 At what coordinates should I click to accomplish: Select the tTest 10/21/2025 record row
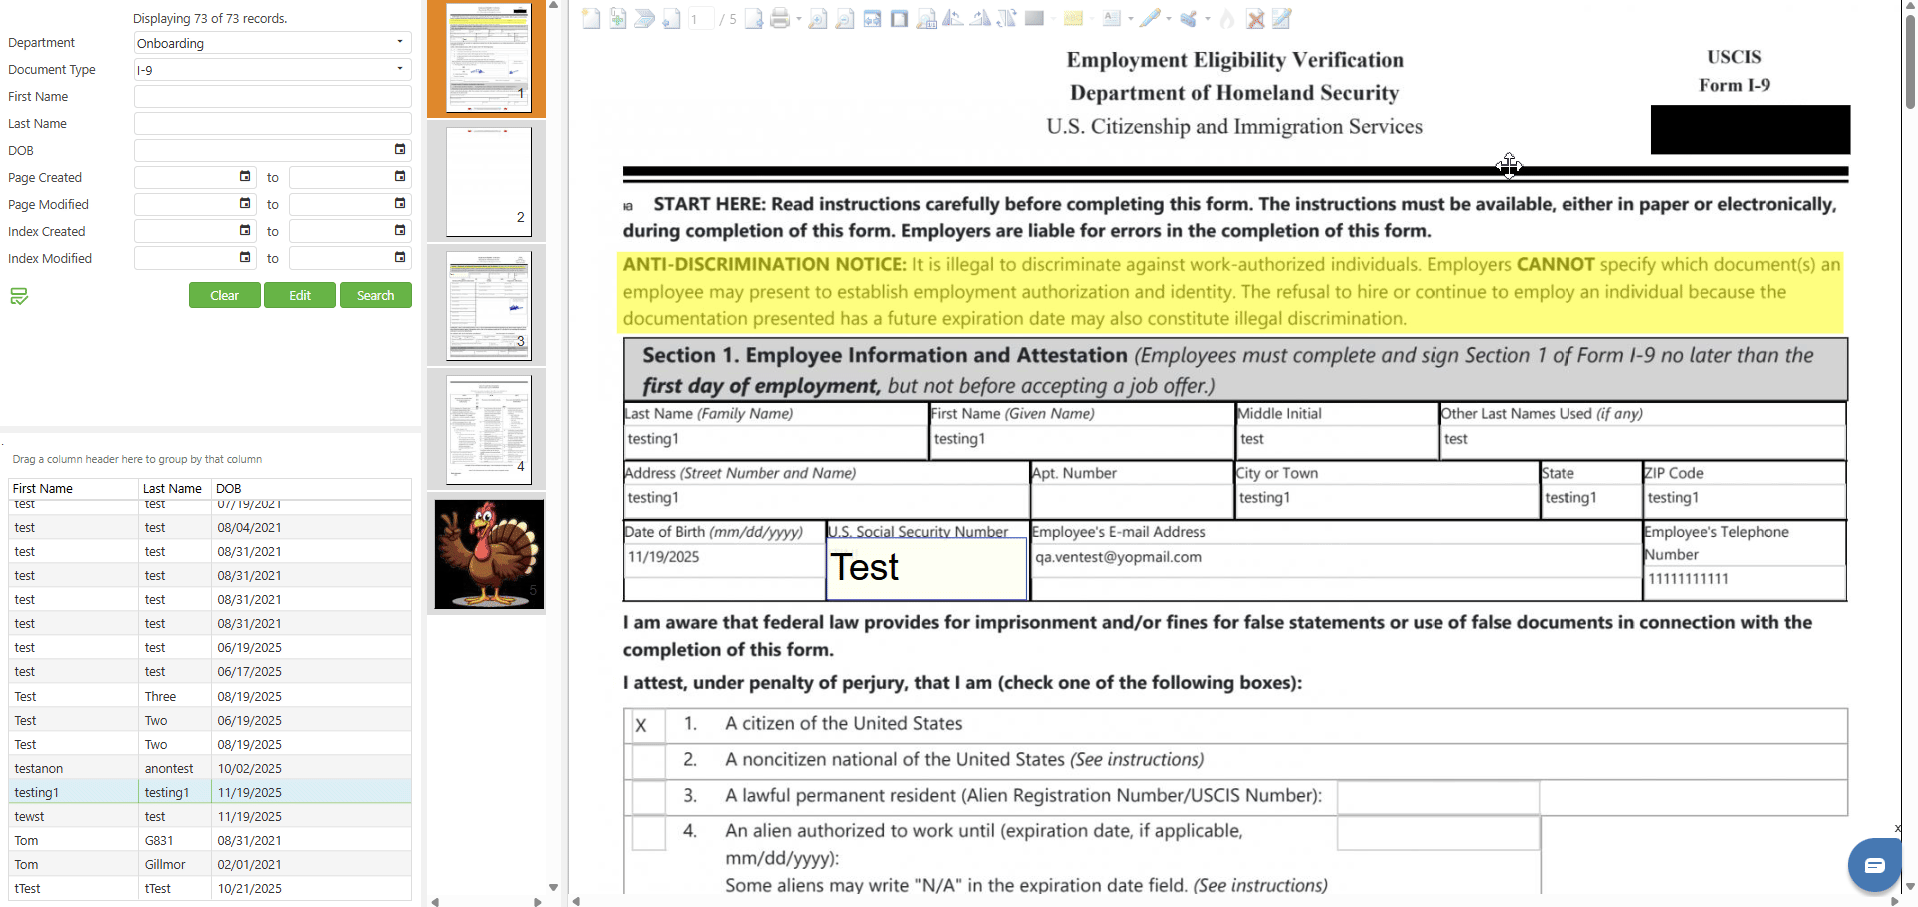pos(210,888)
